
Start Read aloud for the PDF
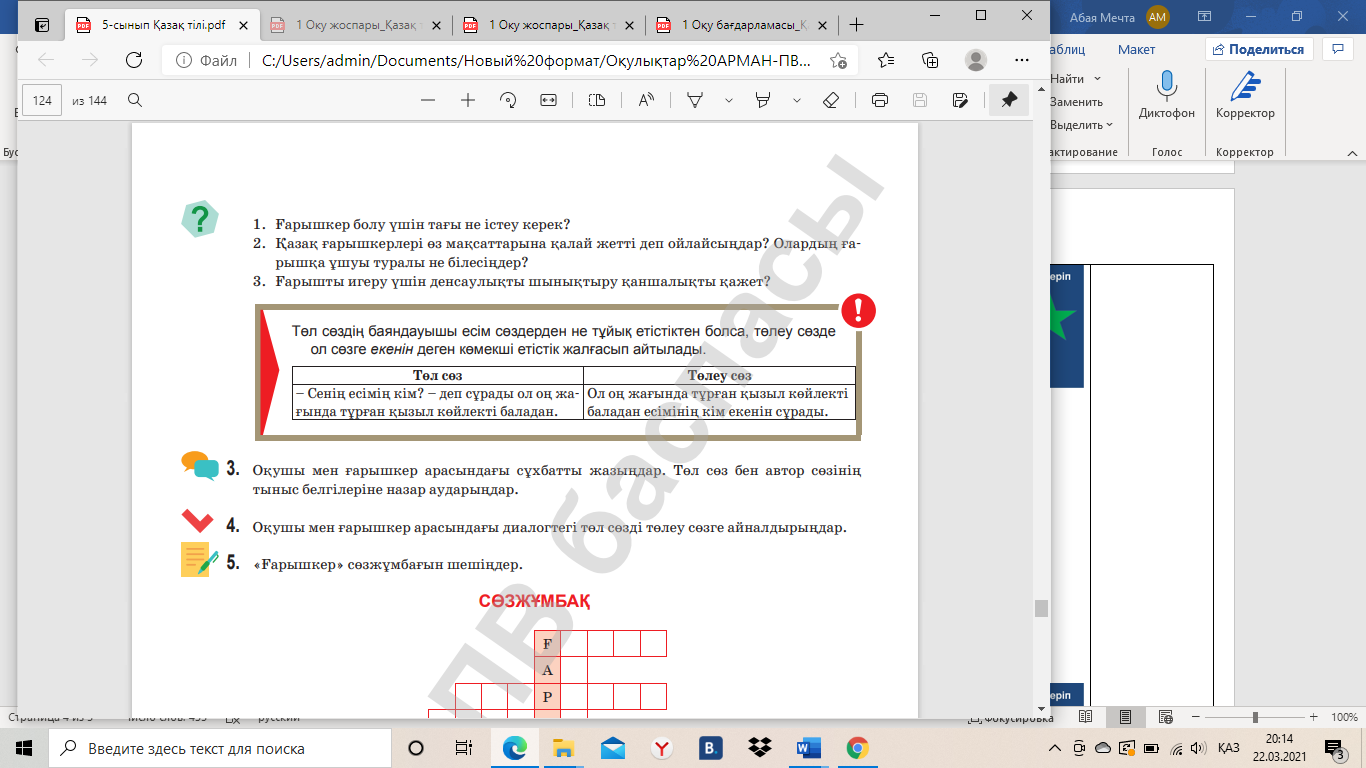[x=646, y=100]
